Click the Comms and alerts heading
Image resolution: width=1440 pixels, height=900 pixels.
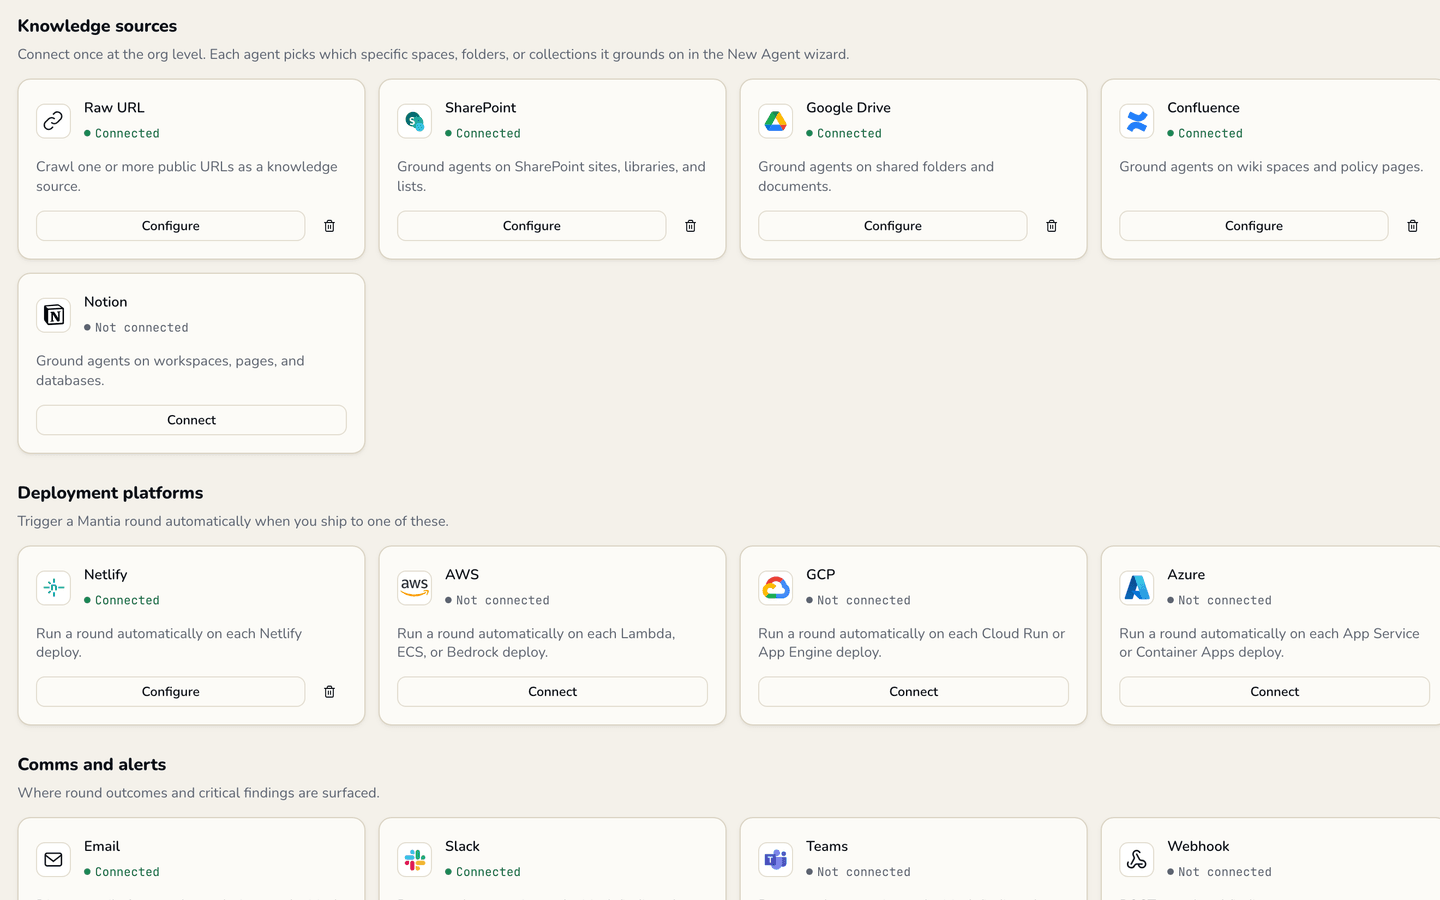[92, 764]
